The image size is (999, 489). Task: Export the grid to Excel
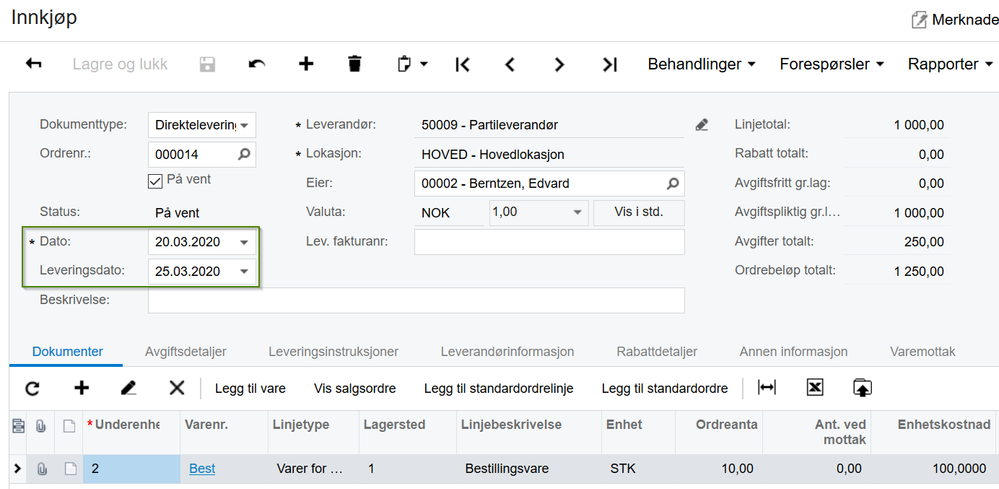point(815,387)
